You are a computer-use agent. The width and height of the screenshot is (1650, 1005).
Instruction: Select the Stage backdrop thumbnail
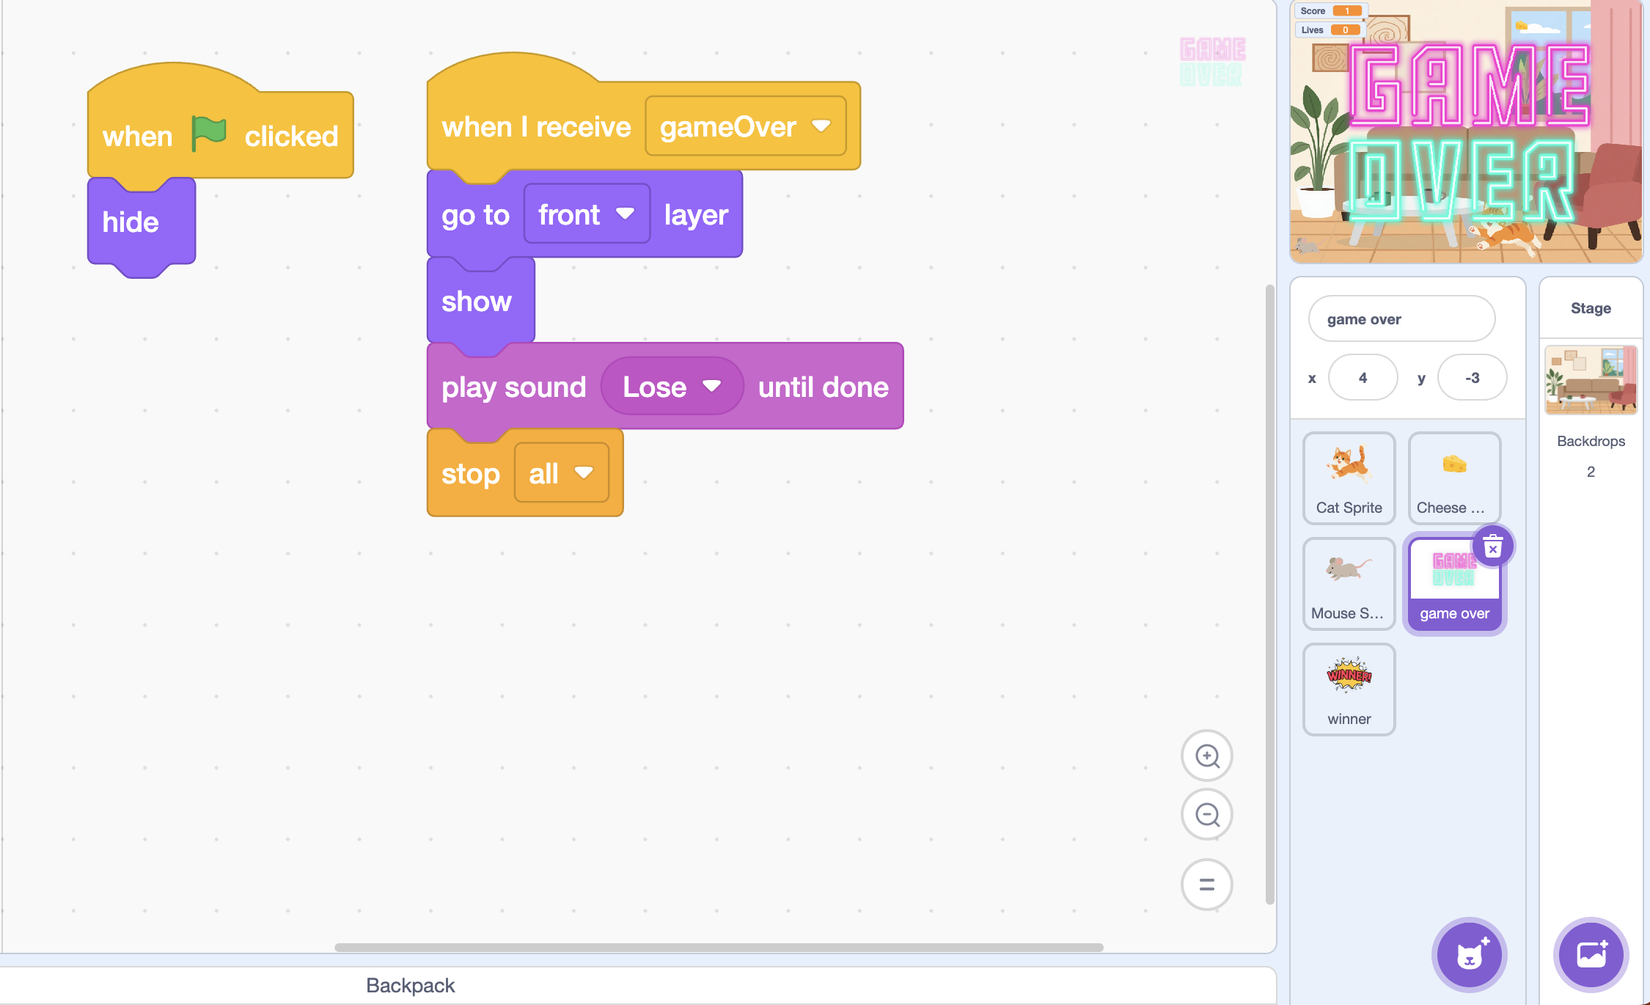click(1591, 380)
